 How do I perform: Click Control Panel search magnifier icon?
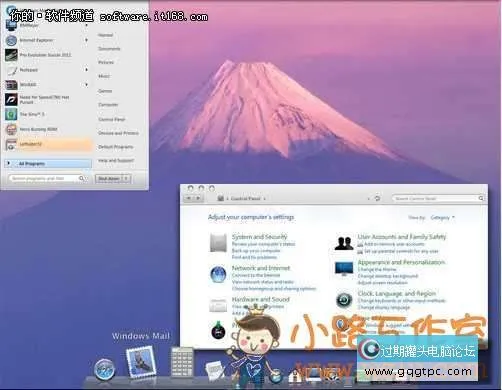tap(481, 198)
